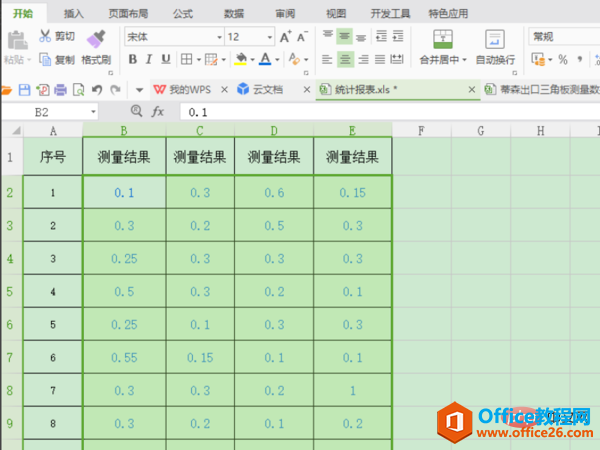The height and width of the screenshot is (450, 600).
Task: Open the font size dropdown showing 12
Action: point(248,36)
